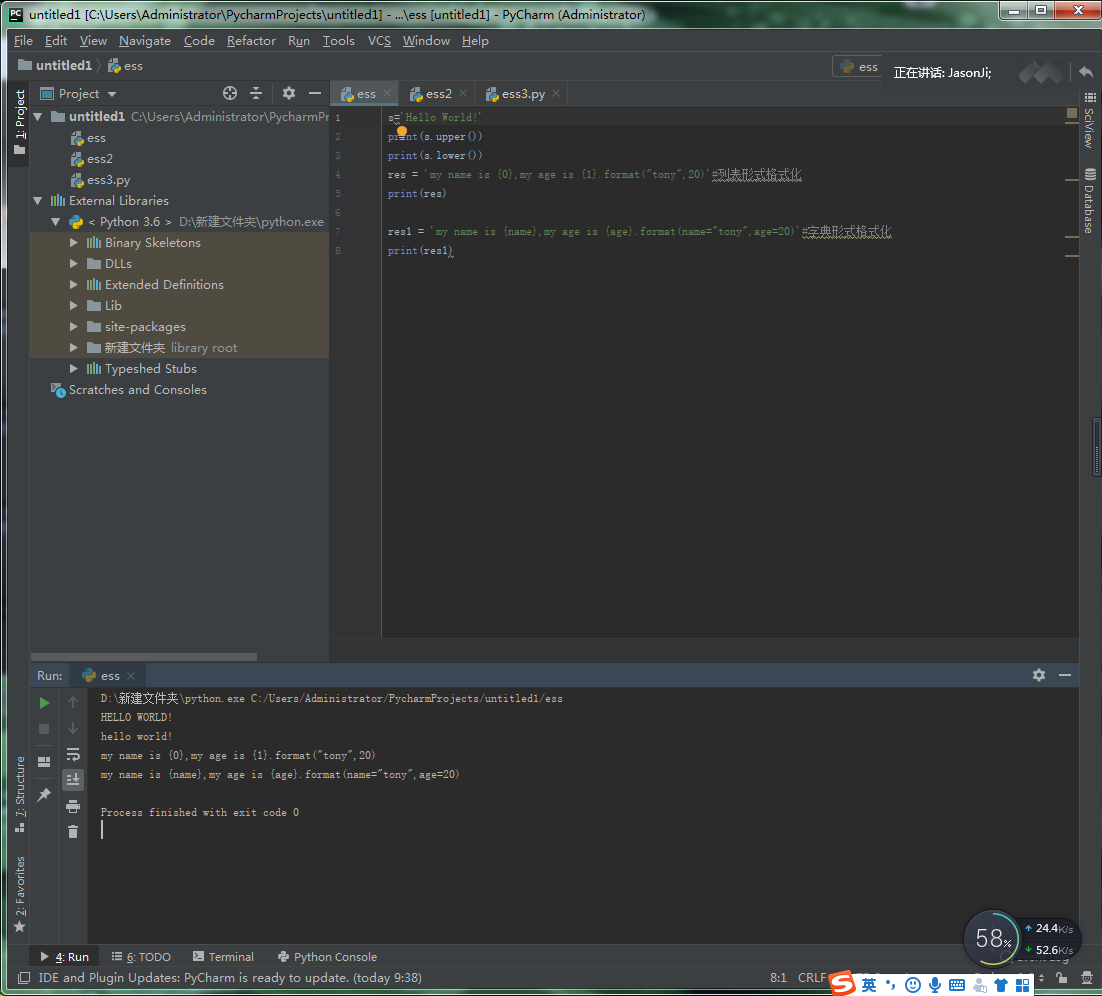Screen dimensions: 1102x996
Task: Click the Stop process icon in Run panel
Action: (x=44, y=729)
